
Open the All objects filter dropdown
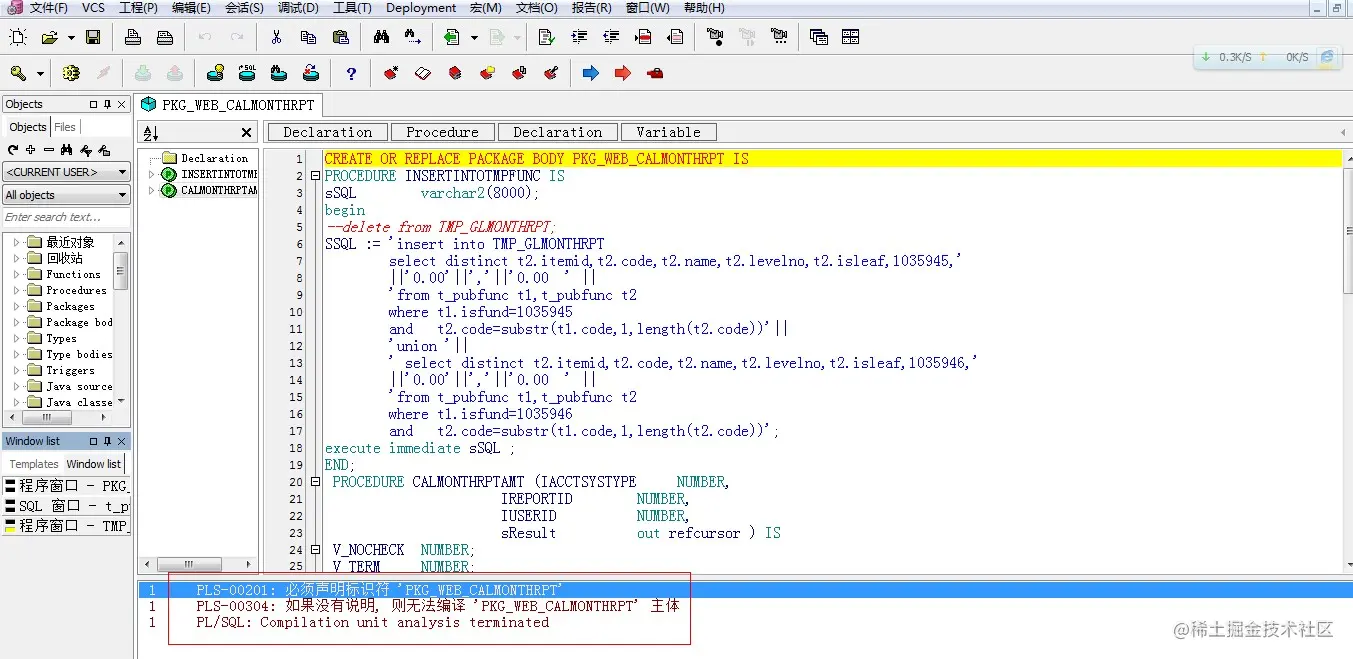click(x=66, y=195)
